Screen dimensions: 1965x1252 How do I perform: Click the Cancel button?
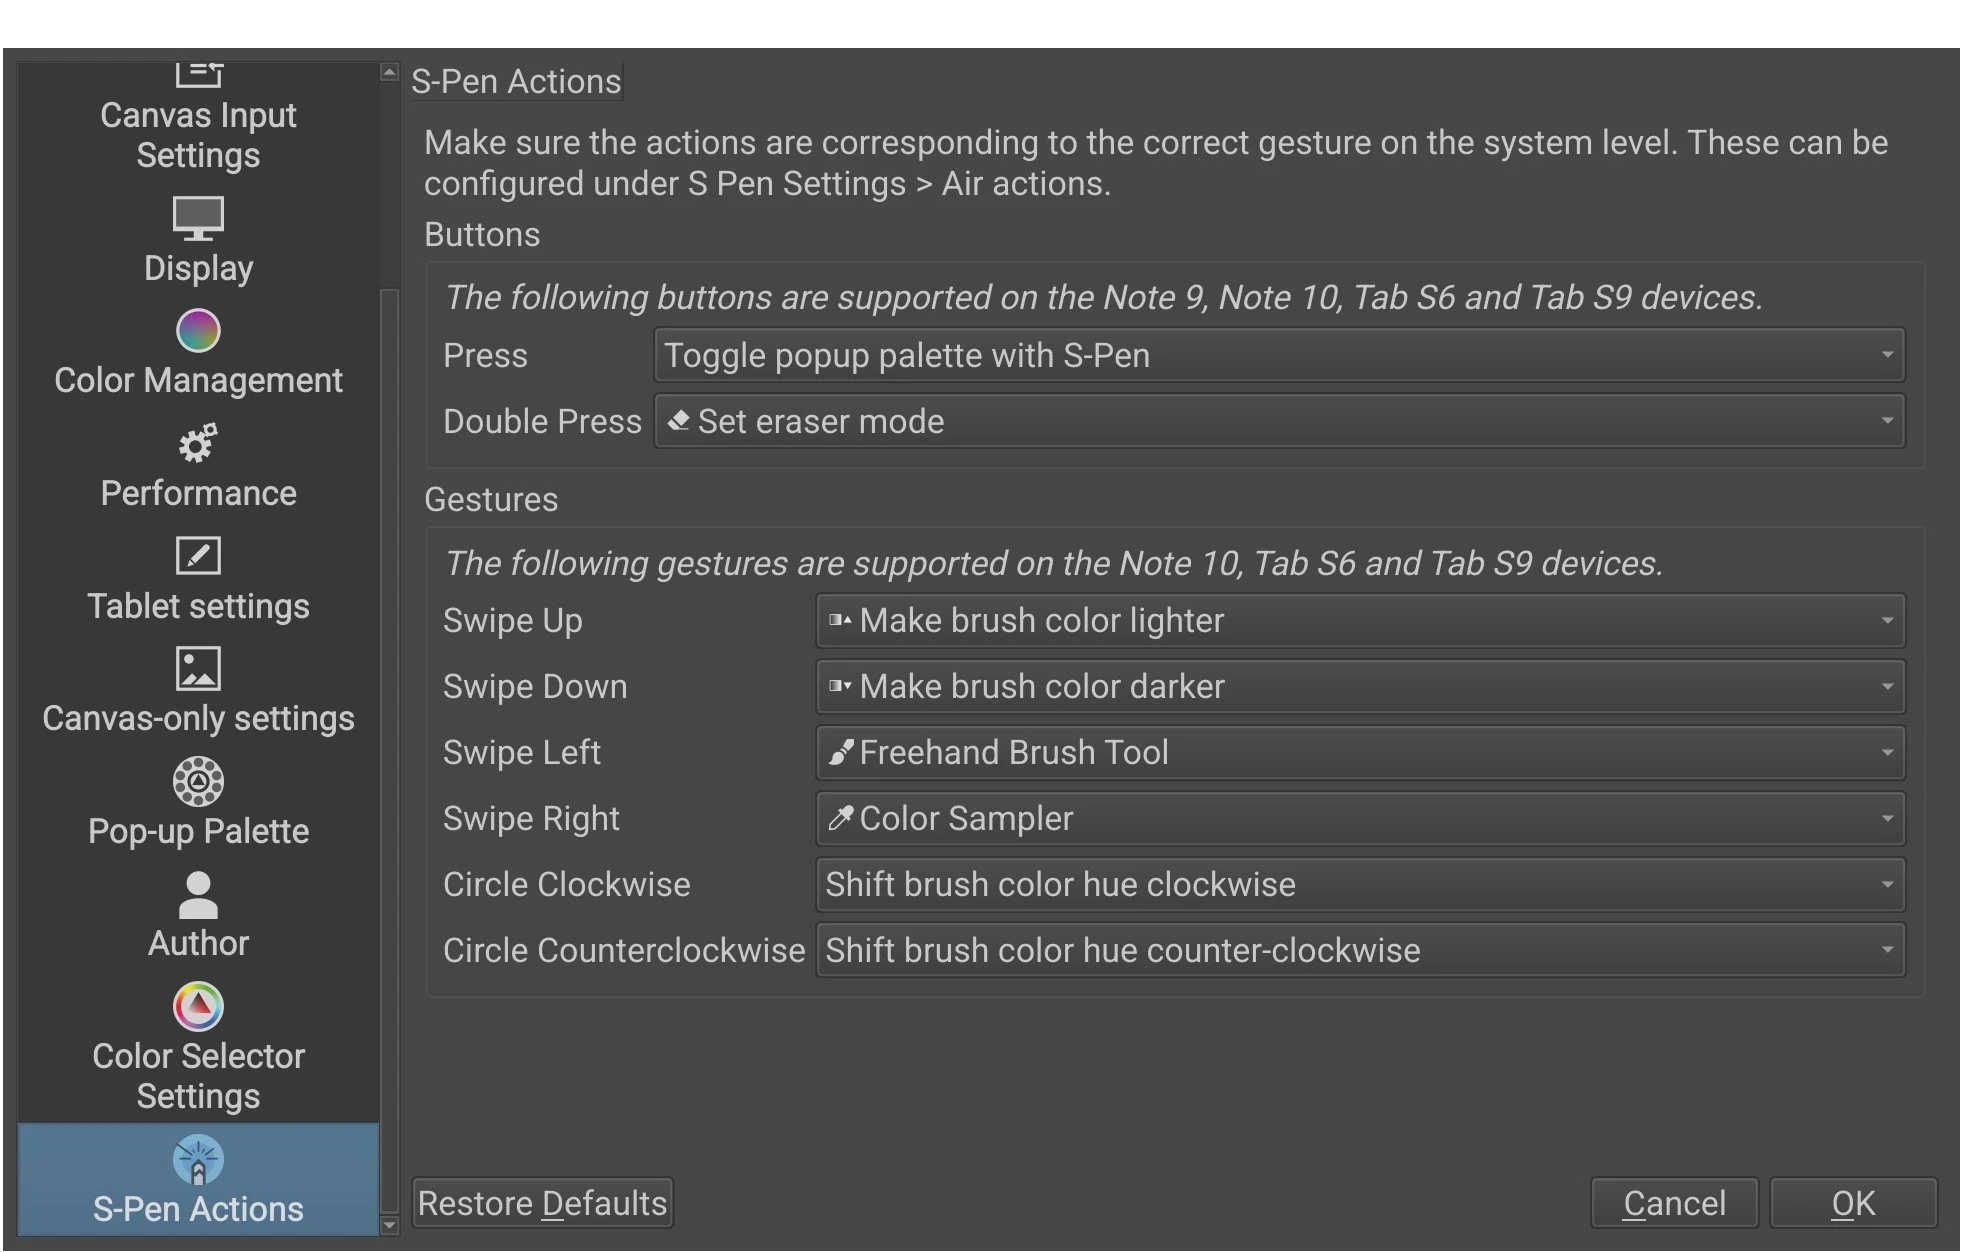pos(1674,1203)
